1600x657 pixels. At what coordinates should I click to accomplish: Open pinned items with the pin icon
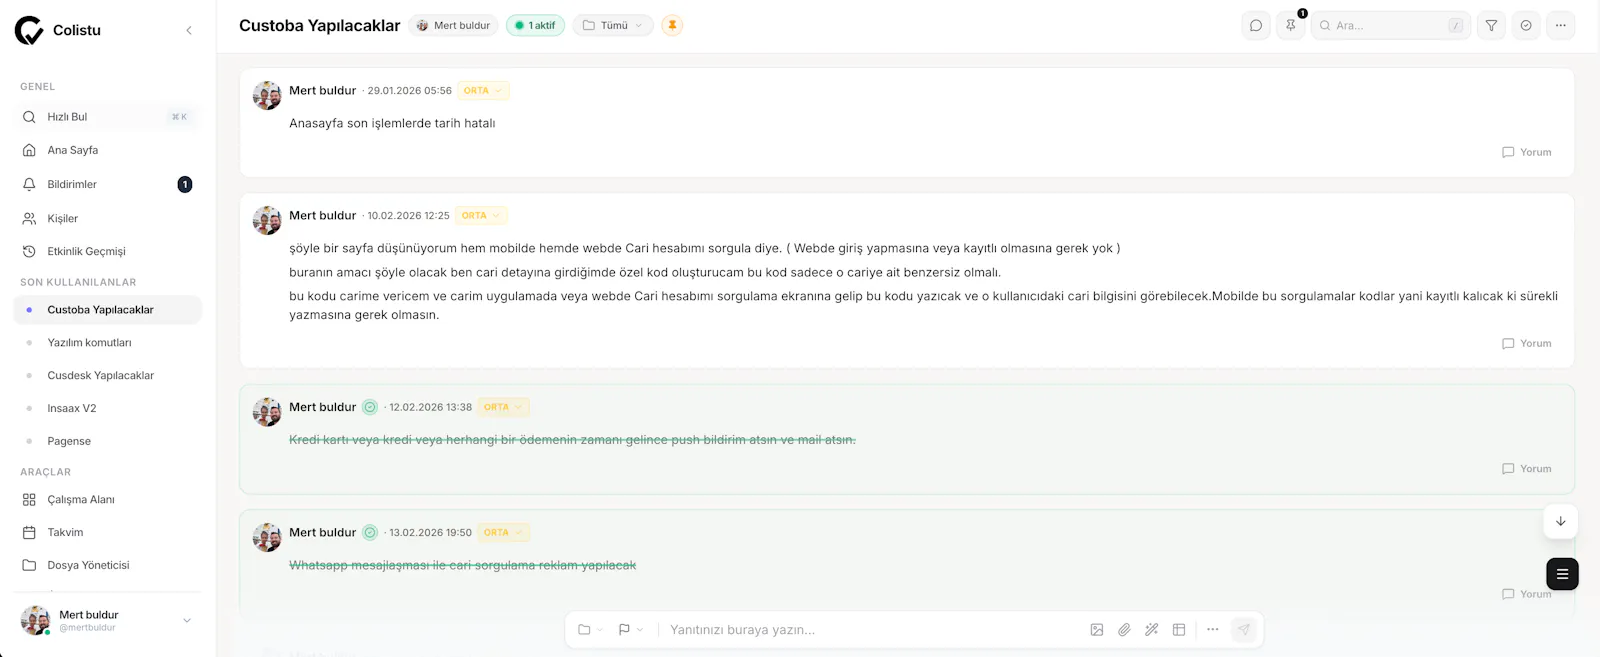click(1291, 25)
